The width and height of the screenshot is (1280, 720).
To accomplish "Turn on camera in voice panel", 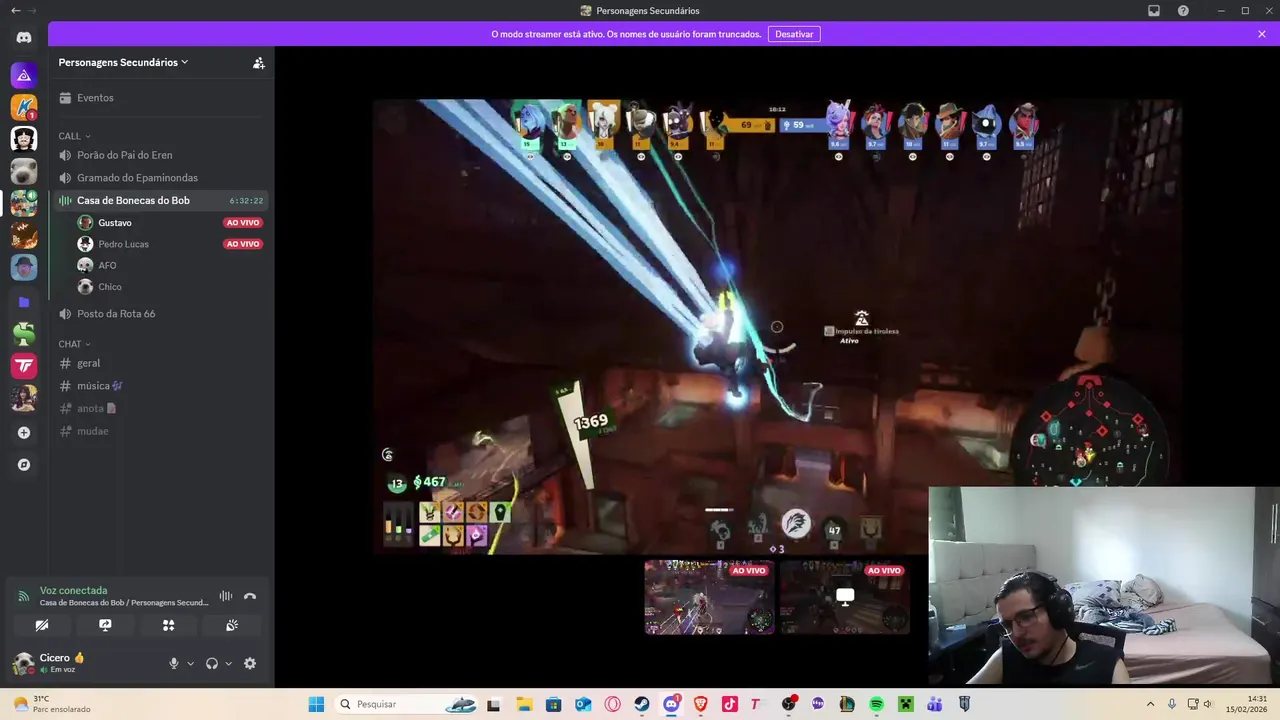I will (42, 625).
